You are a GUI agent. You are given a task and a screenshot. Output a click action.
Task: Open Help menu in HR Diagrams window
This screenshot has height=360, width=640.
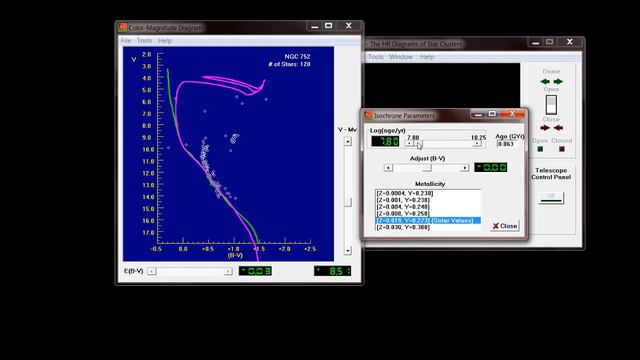(427, 57)
